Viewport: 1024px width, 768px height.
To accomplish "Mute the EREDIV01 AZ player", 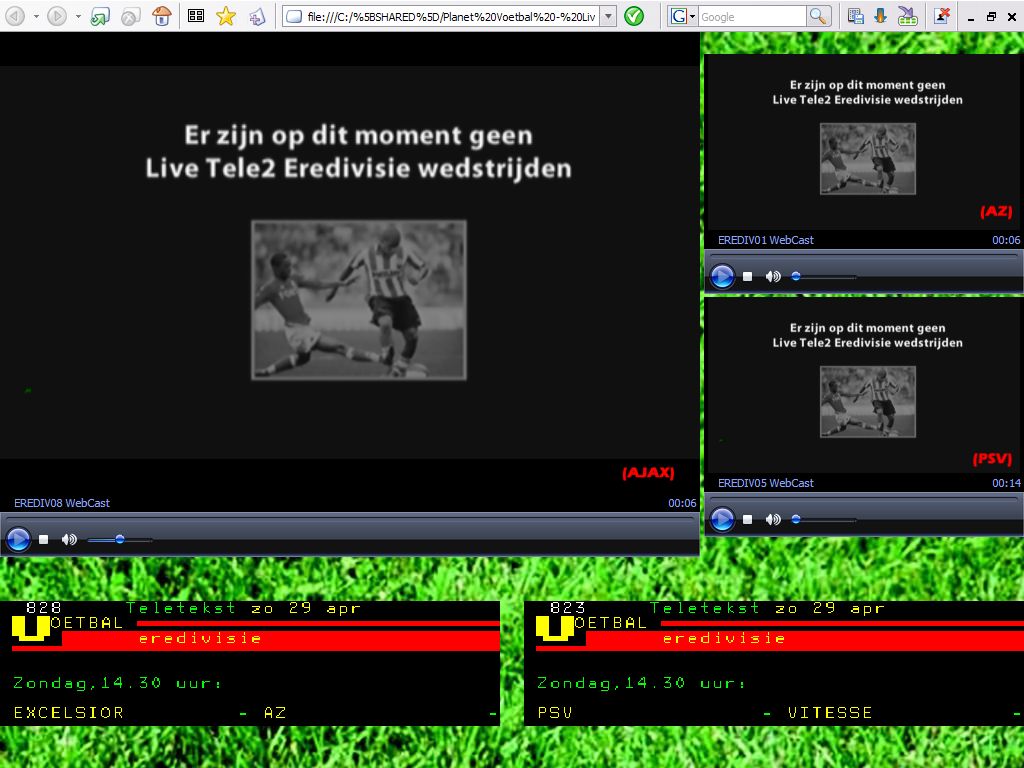I will coord(773,277).
